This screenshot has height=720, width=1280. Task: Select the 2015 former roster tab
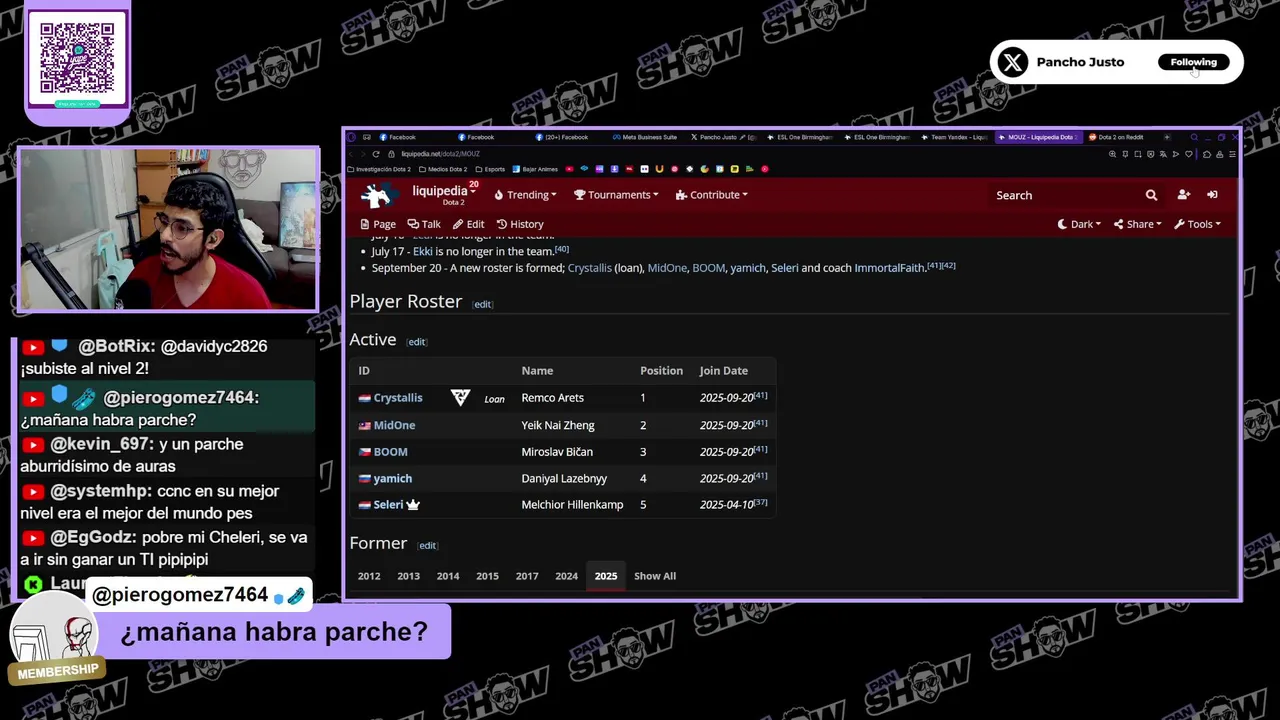pyautogui.click(x=487, y=576)
